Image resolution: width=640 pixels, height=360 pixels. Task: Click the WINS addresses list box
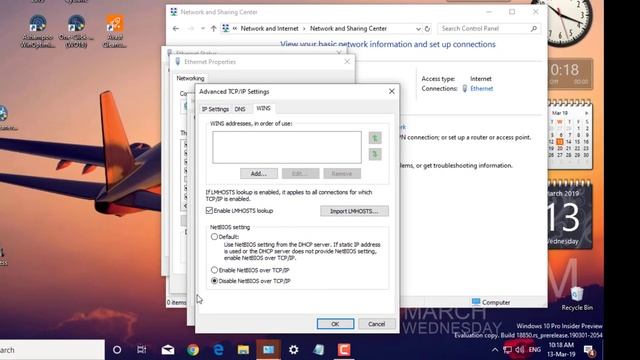click(x=287, y=147)
